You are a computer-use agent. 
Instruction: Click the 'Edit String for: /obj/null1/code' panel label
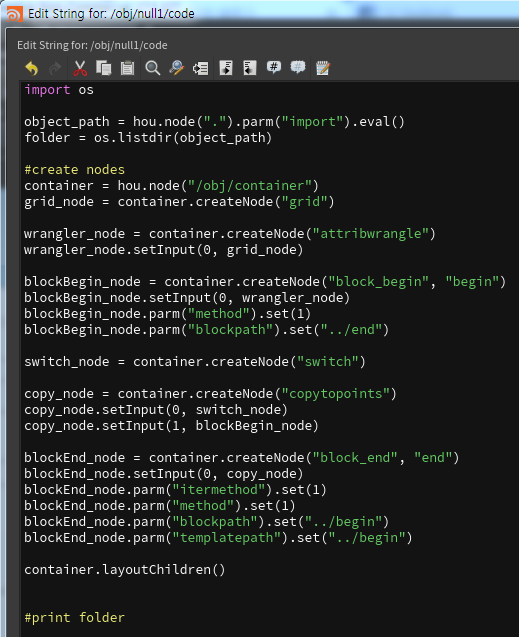tap(92, 45)
